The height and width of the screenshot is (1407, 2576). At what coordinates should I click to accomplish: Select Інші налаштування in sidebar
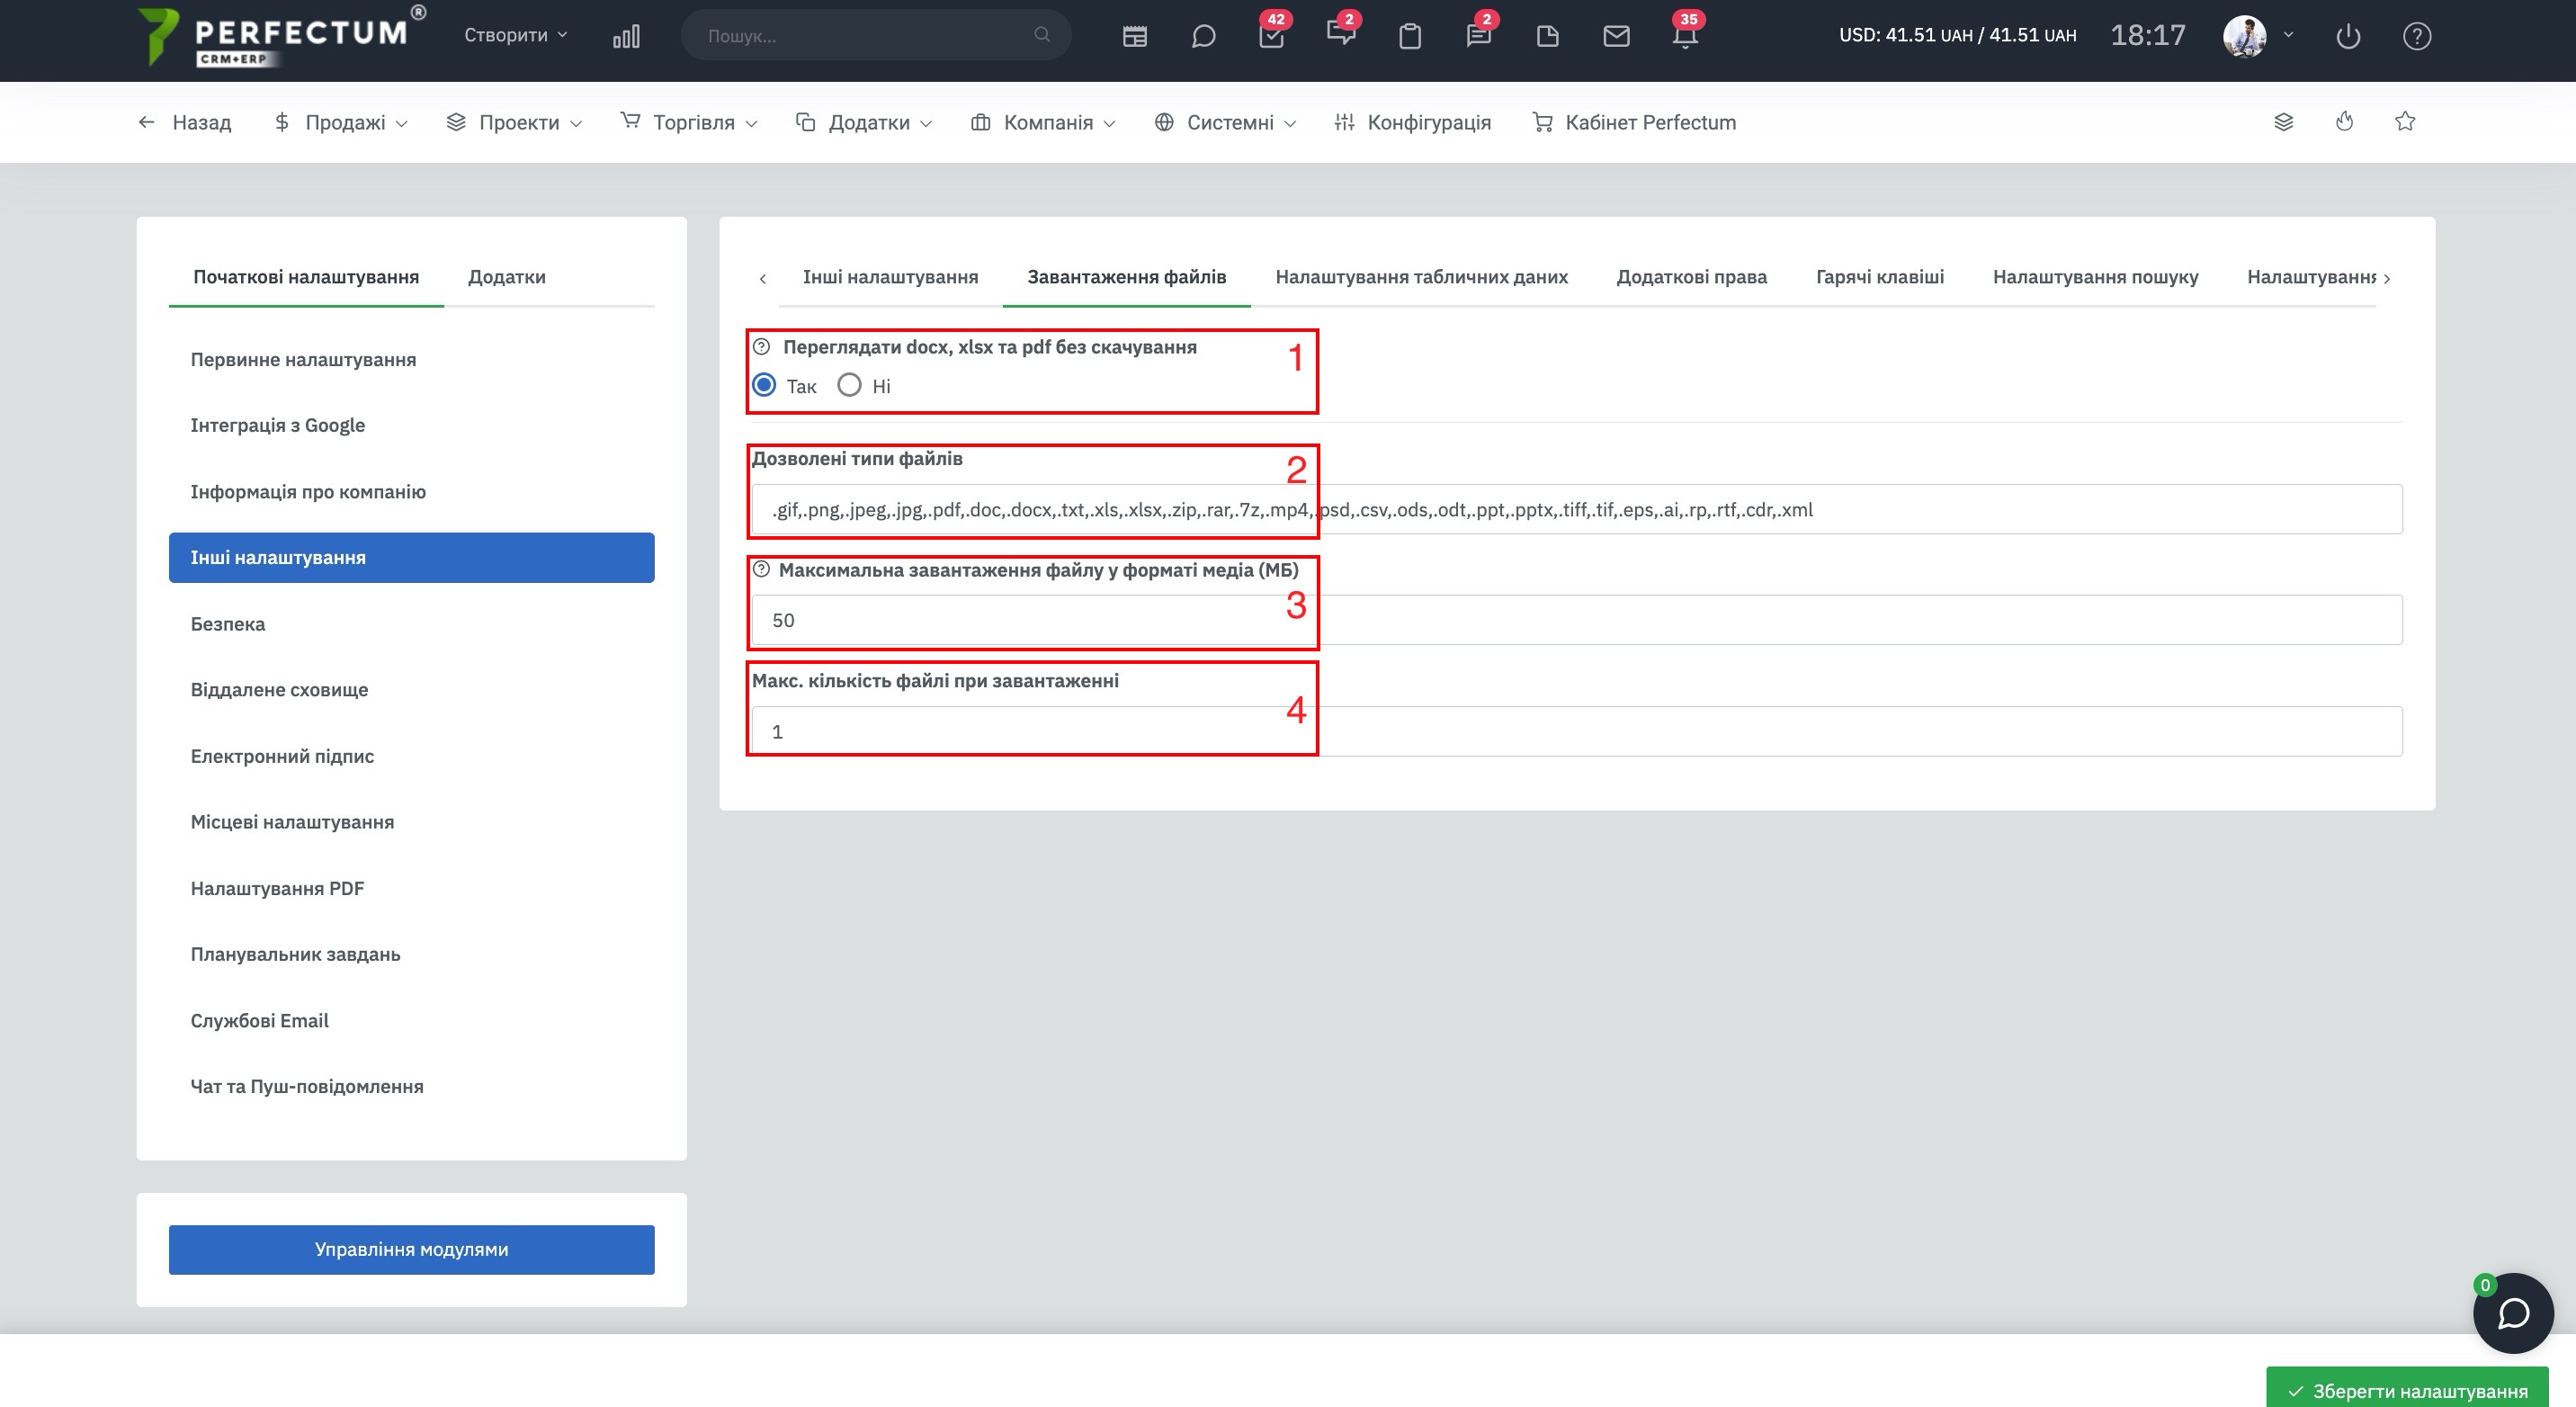pyautogui.click(x=411, y=557)
